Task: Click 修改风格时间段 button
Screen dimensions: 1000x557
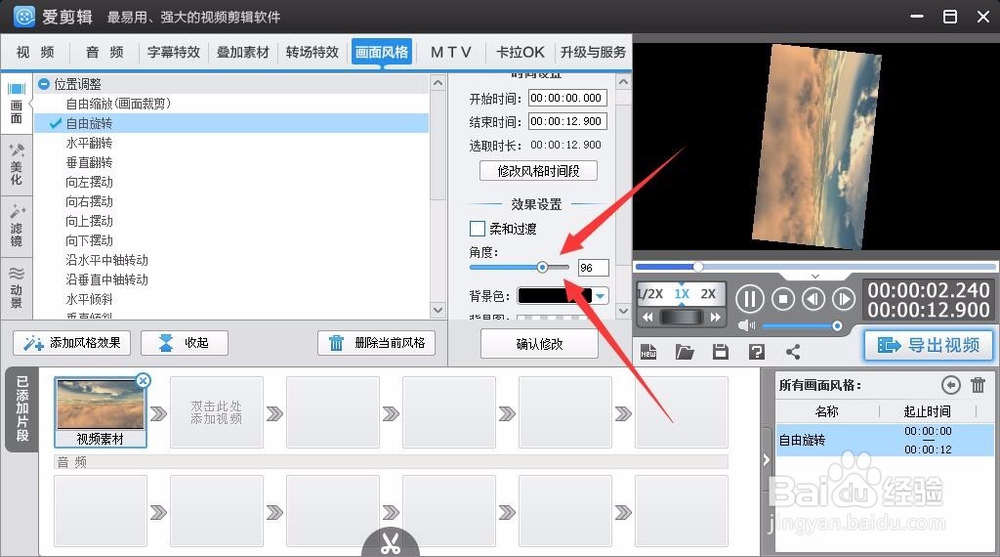Action: point(538,171)
